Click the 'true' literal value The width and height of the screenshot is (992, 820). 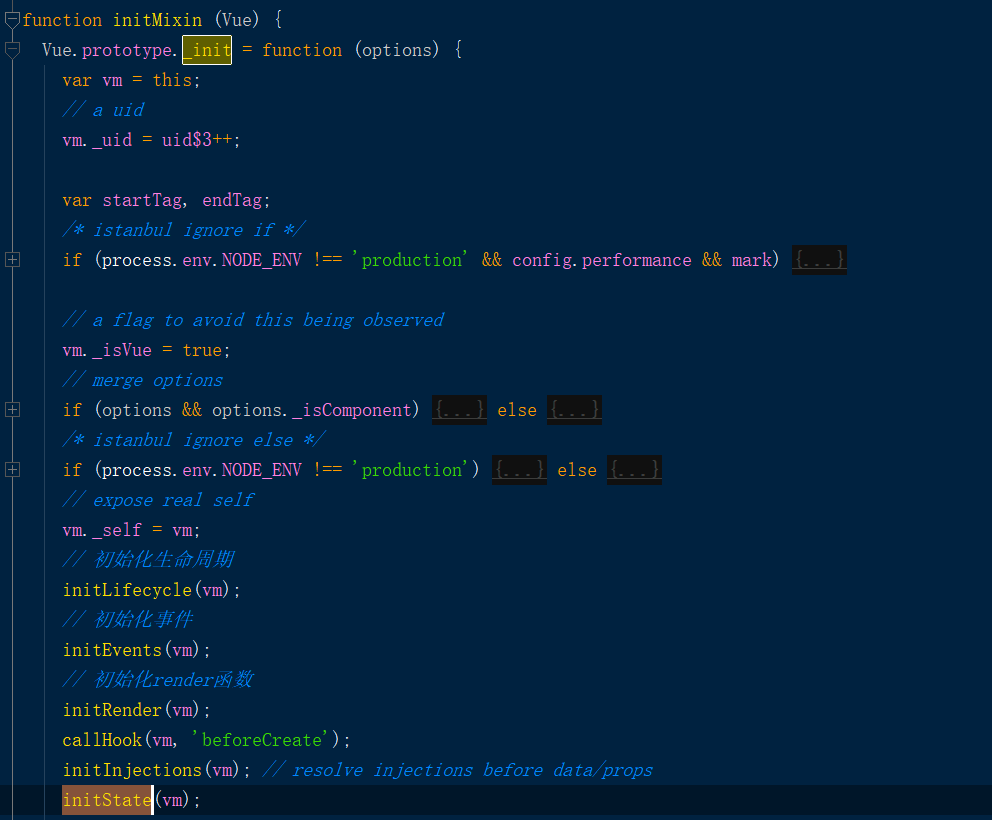point(202,350)
